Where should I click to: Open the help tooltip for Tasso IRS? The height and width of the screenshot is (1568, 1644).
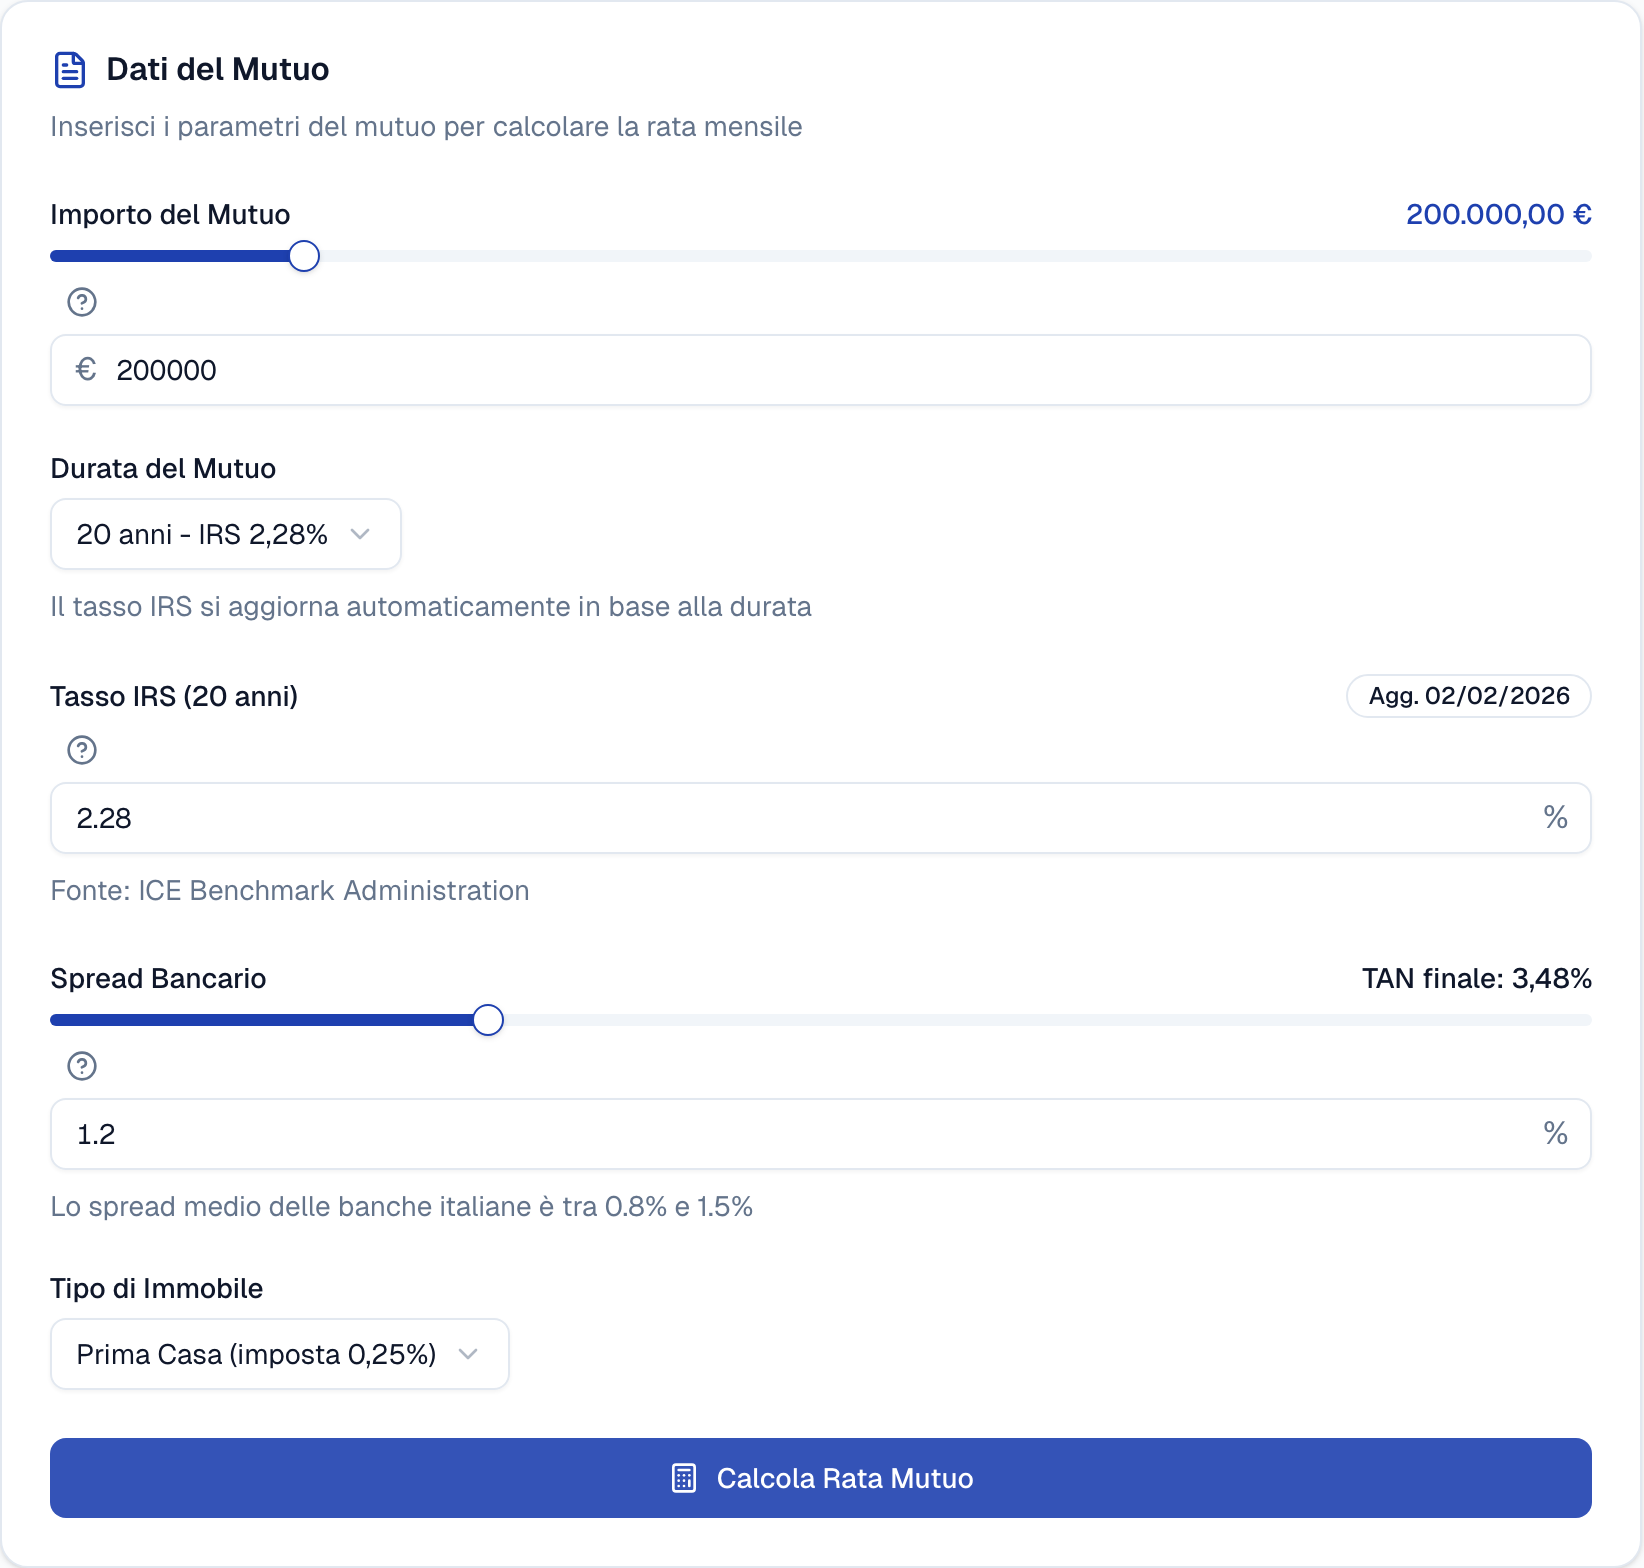point(81,750)
